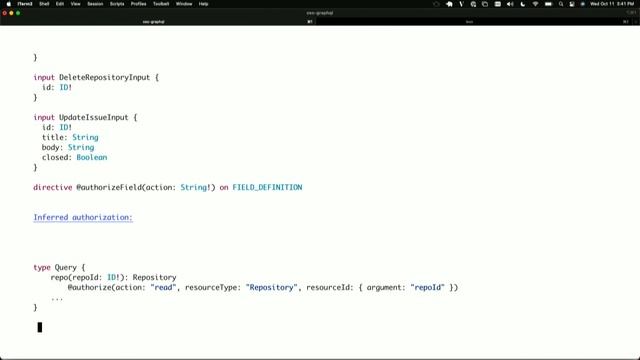The height and width of the screenshot is (360, 640).
Task: Click 'UpdateIssueInput' type name
Action: (x=94, y=118)
